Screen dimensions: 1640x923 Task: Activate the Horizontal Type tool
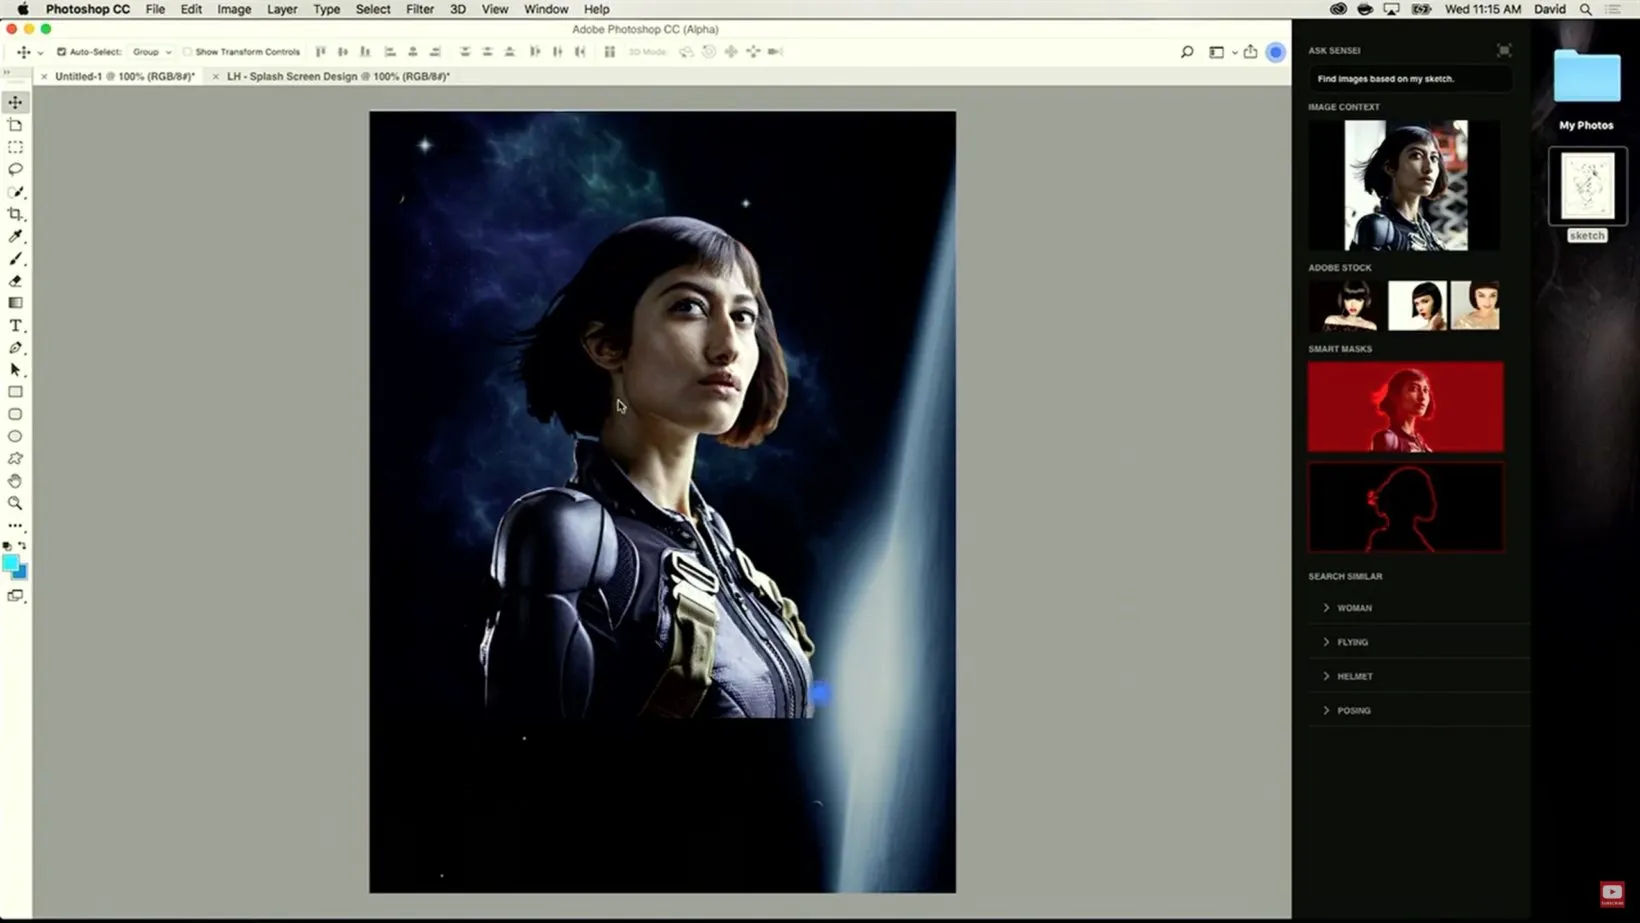(x=15, y=326)
